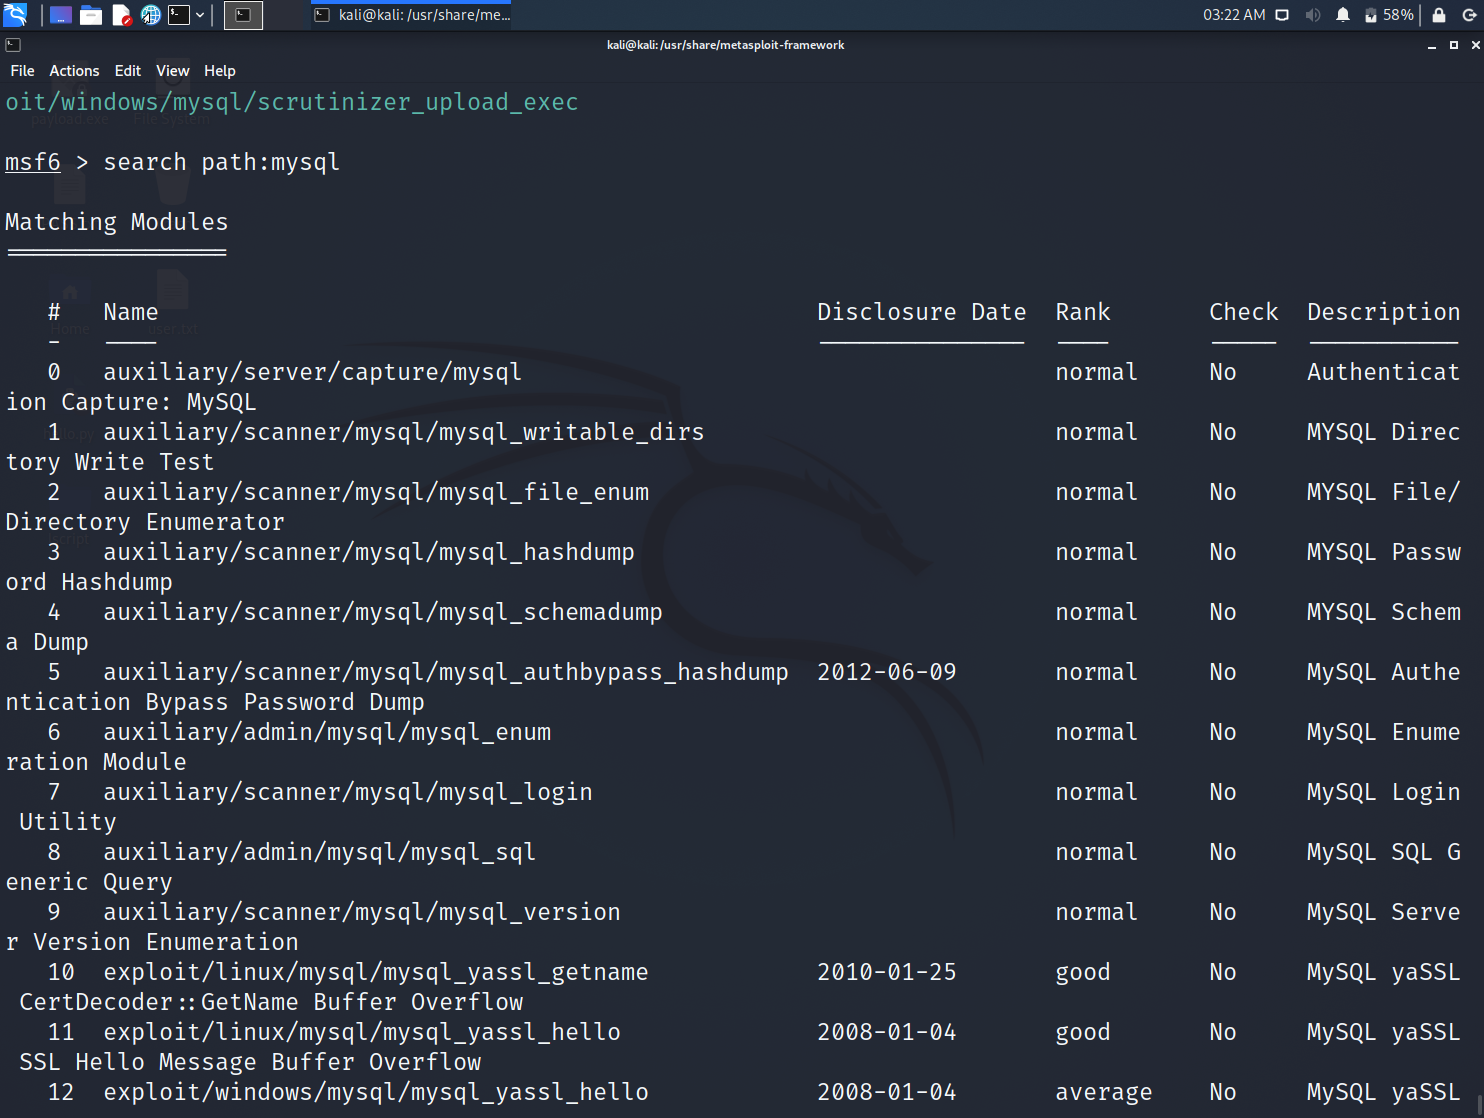1484x1118 pixels.
Task: Select exploit/windows/mysql/mysql_yassl_hello path
Action: coord(376,1092)
